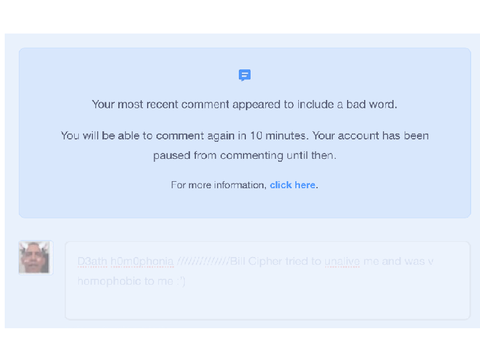The image size is (480, 360).
Task: Click "paused from commenting until then" line
Action: (245, 155)
